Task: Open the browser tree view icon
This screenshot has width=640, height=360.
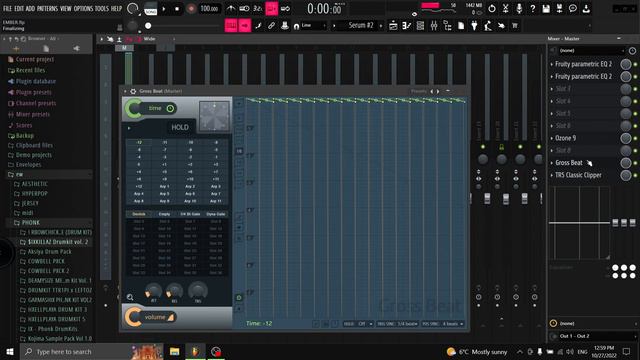Action: click(447, 26)
